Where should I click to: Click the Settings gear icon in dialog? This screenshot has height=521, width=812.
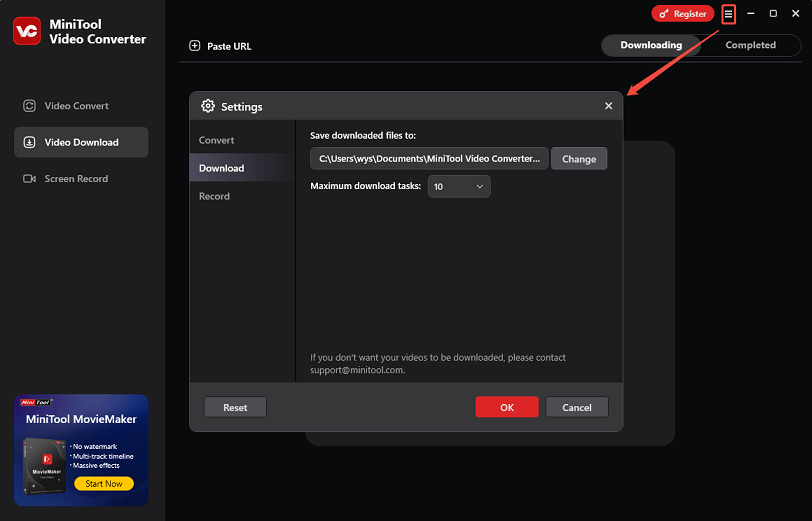pyautogui.click(x=208, y=106)
